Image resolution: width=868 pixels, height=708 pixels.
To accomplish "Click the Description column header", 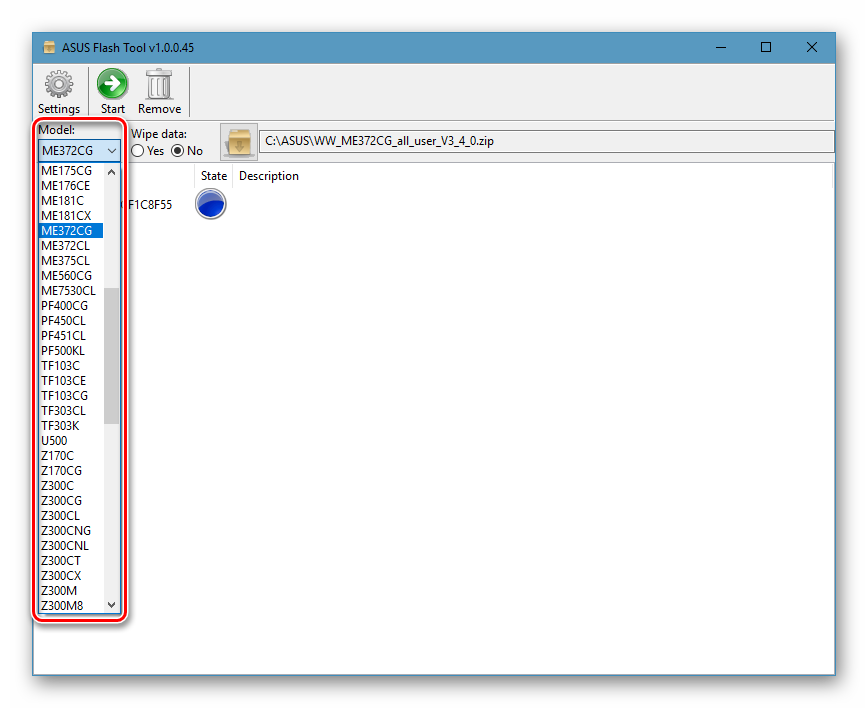I will pyautogui.click(x=268, y=176).
